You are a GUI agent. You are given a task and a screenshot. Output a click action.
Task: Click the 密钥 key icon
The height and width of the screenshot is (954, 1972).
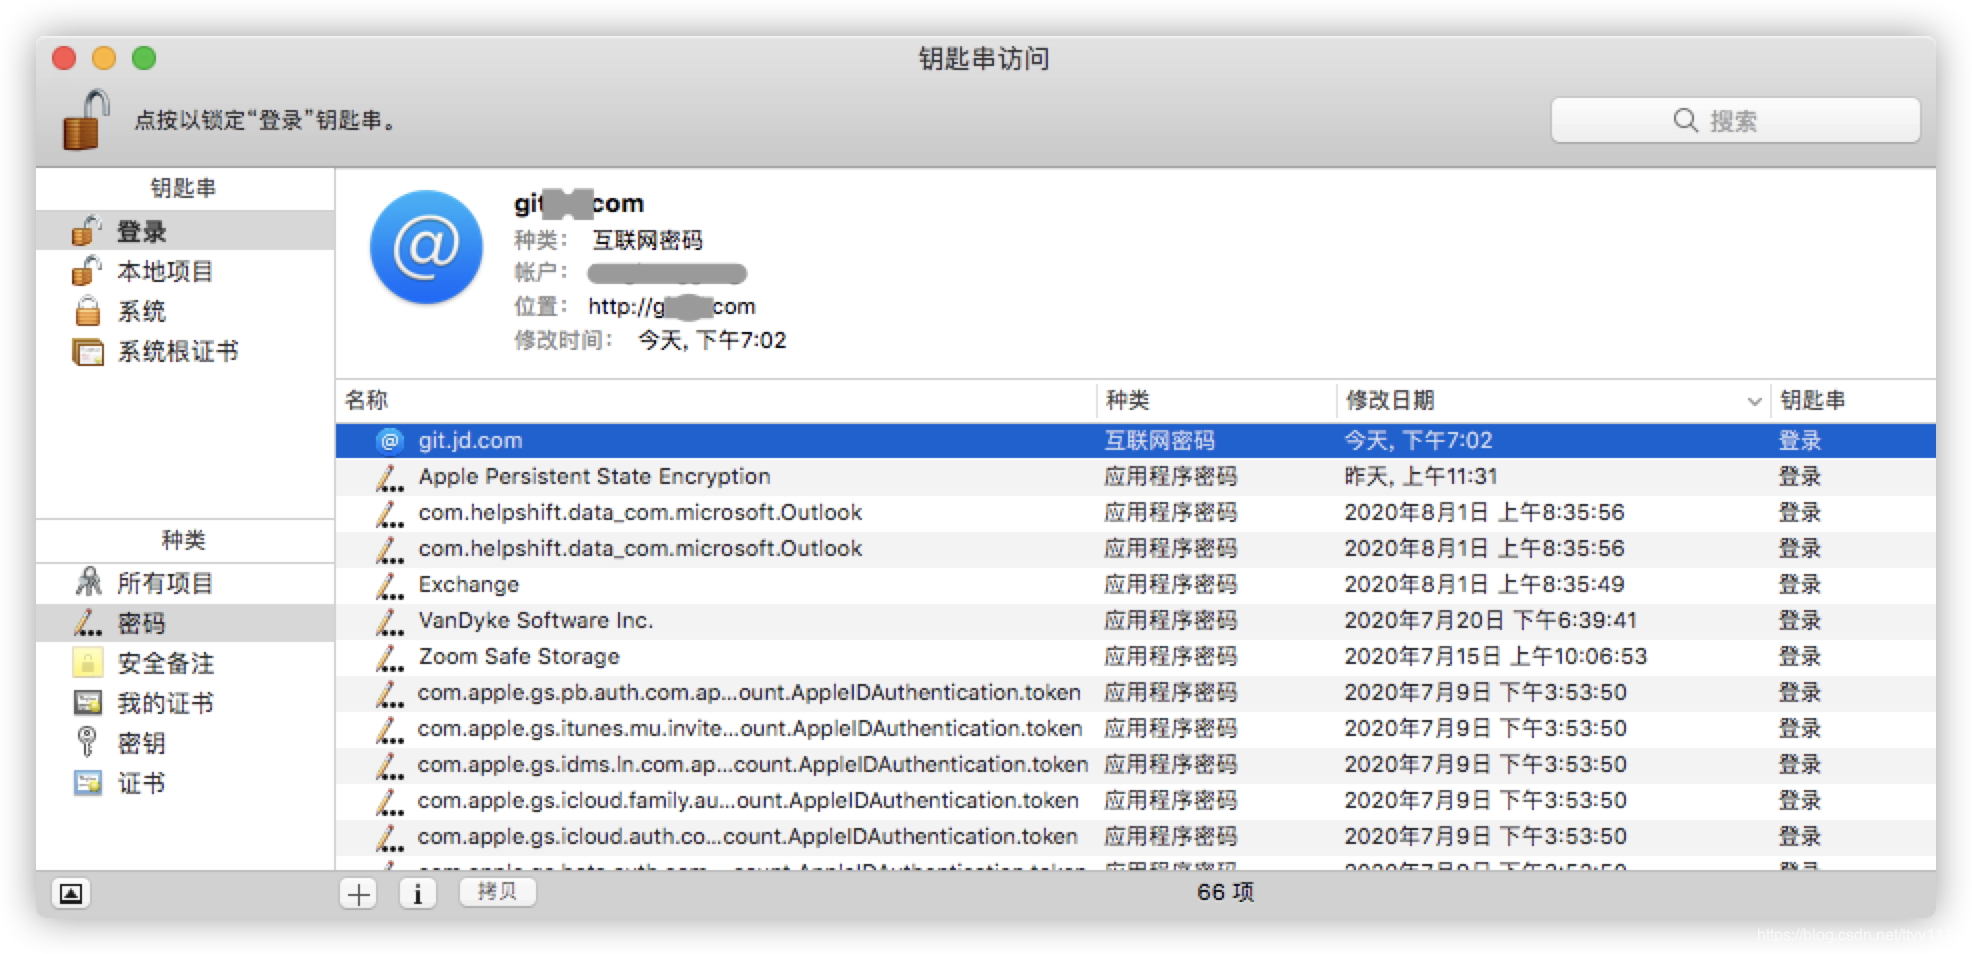pyautogui.click(x=87, y=742)
